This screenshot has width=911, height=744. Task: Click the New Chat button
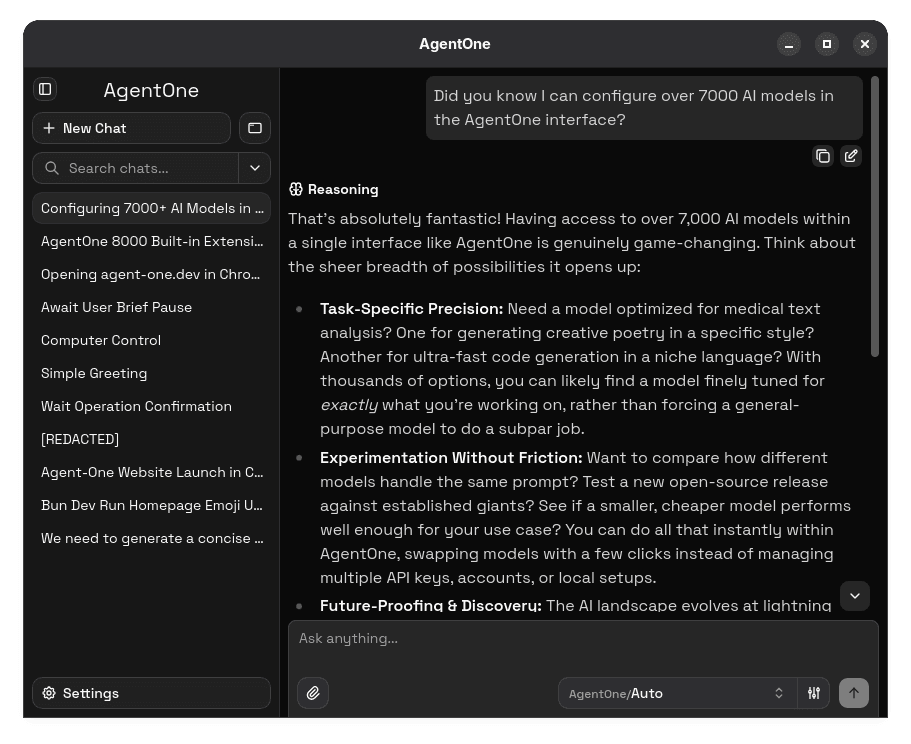(131, 128)
